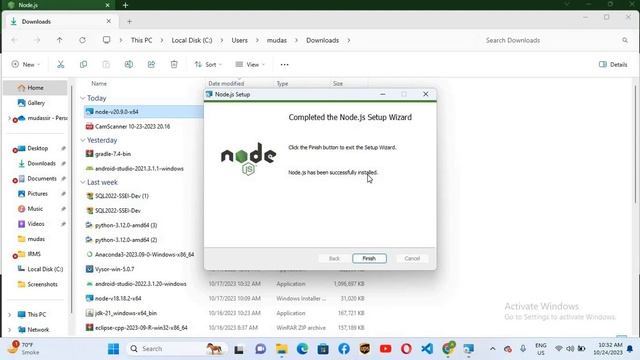Viewport: 640px width, 360px height.
Task: Open Visual Studio Code from taskbar
Action: (427, 349)
